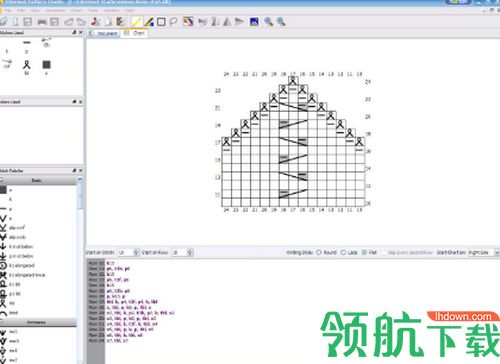The width and height of the screenshot is (500, 364).
Task: Click the Start on row spinner arrows
Action: (x=190, y=252)
